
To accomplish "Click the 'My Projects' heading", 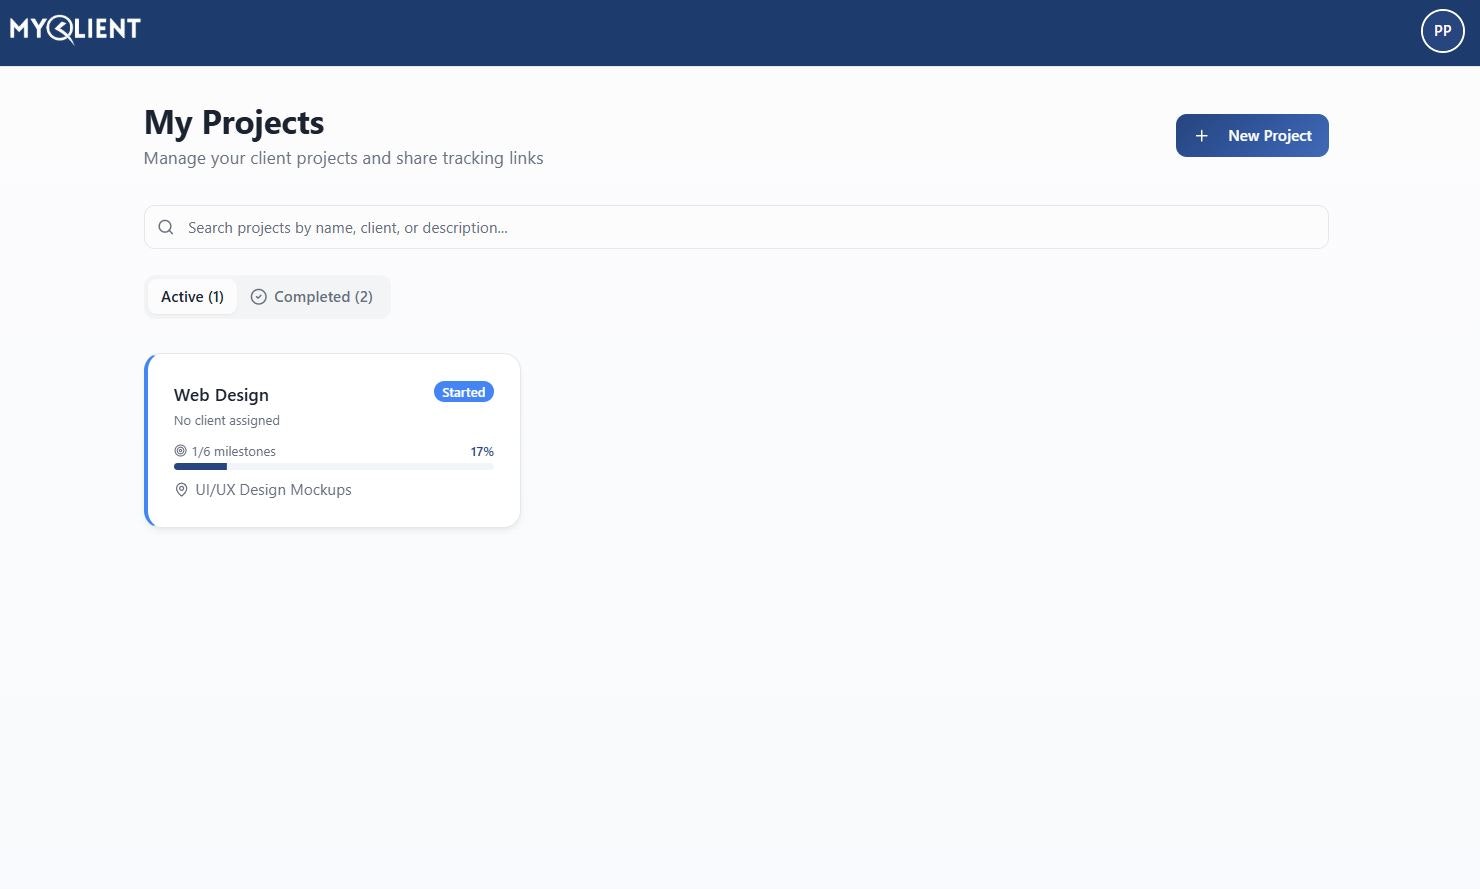I will click(234, 122).
